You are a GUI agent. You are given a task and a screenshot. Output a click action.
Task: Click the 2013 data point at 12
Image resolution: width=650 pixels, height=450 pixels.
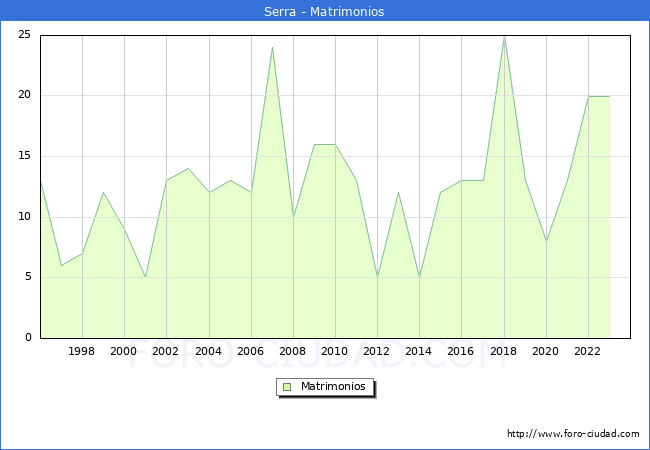(398, 193)
